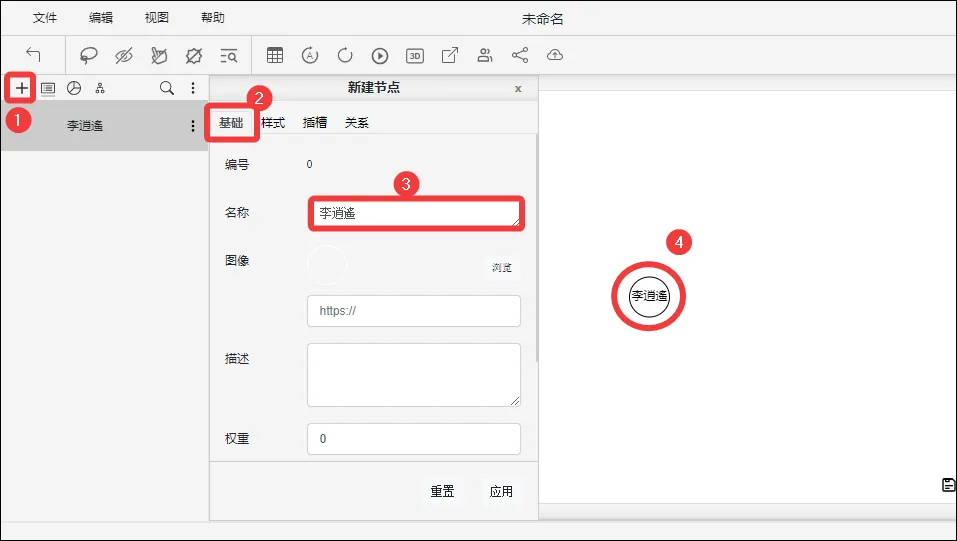Open the list search filter icon
The height and width of the screenshot is (541, 957).
click(x=229, y=56)
